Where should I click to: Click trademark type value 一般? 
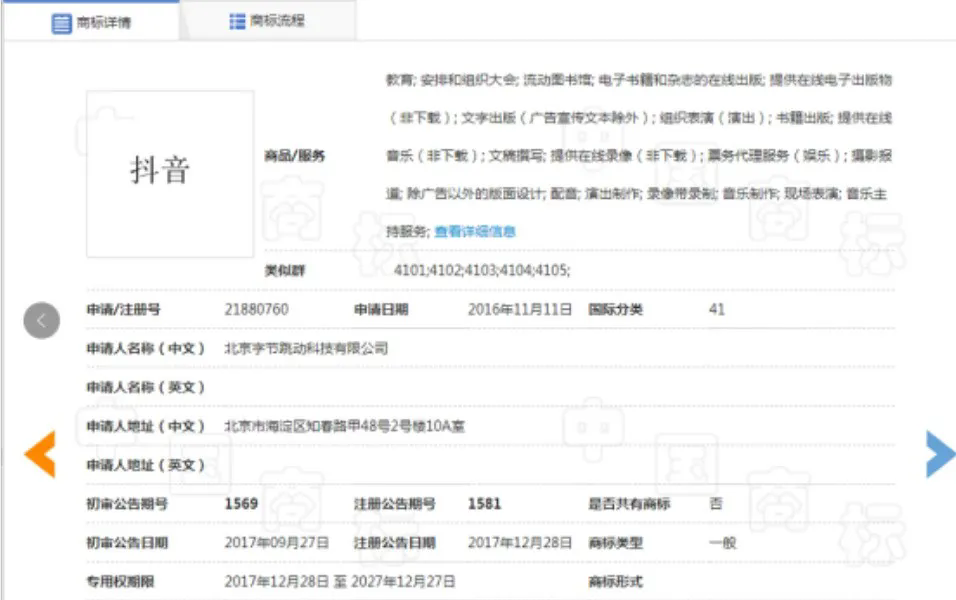coord(722,543)
